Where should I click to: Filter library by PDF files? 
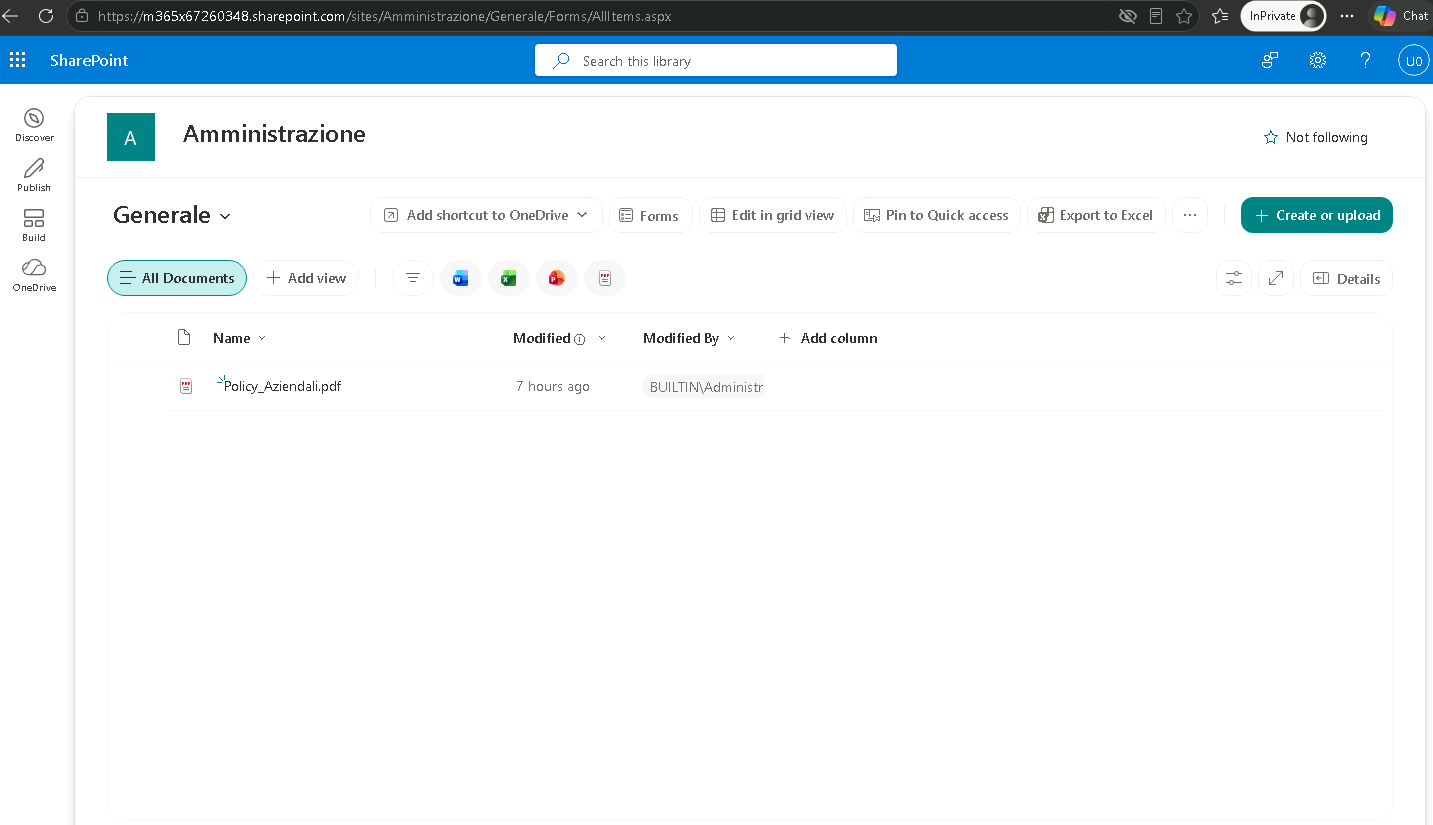click(x=605, y=278)
